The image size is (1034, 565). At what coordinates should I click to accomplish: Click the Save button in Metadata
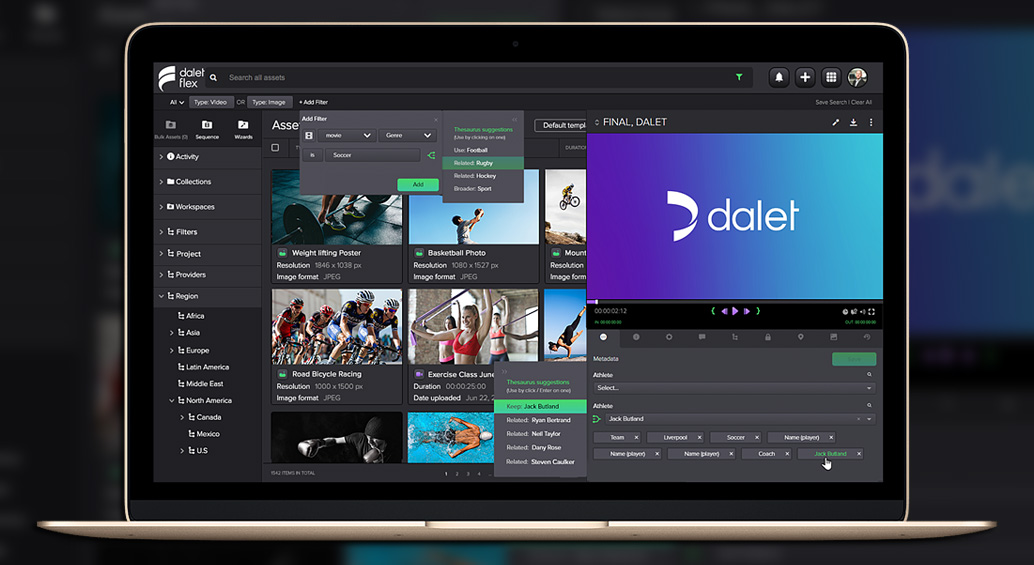point(854,359)
